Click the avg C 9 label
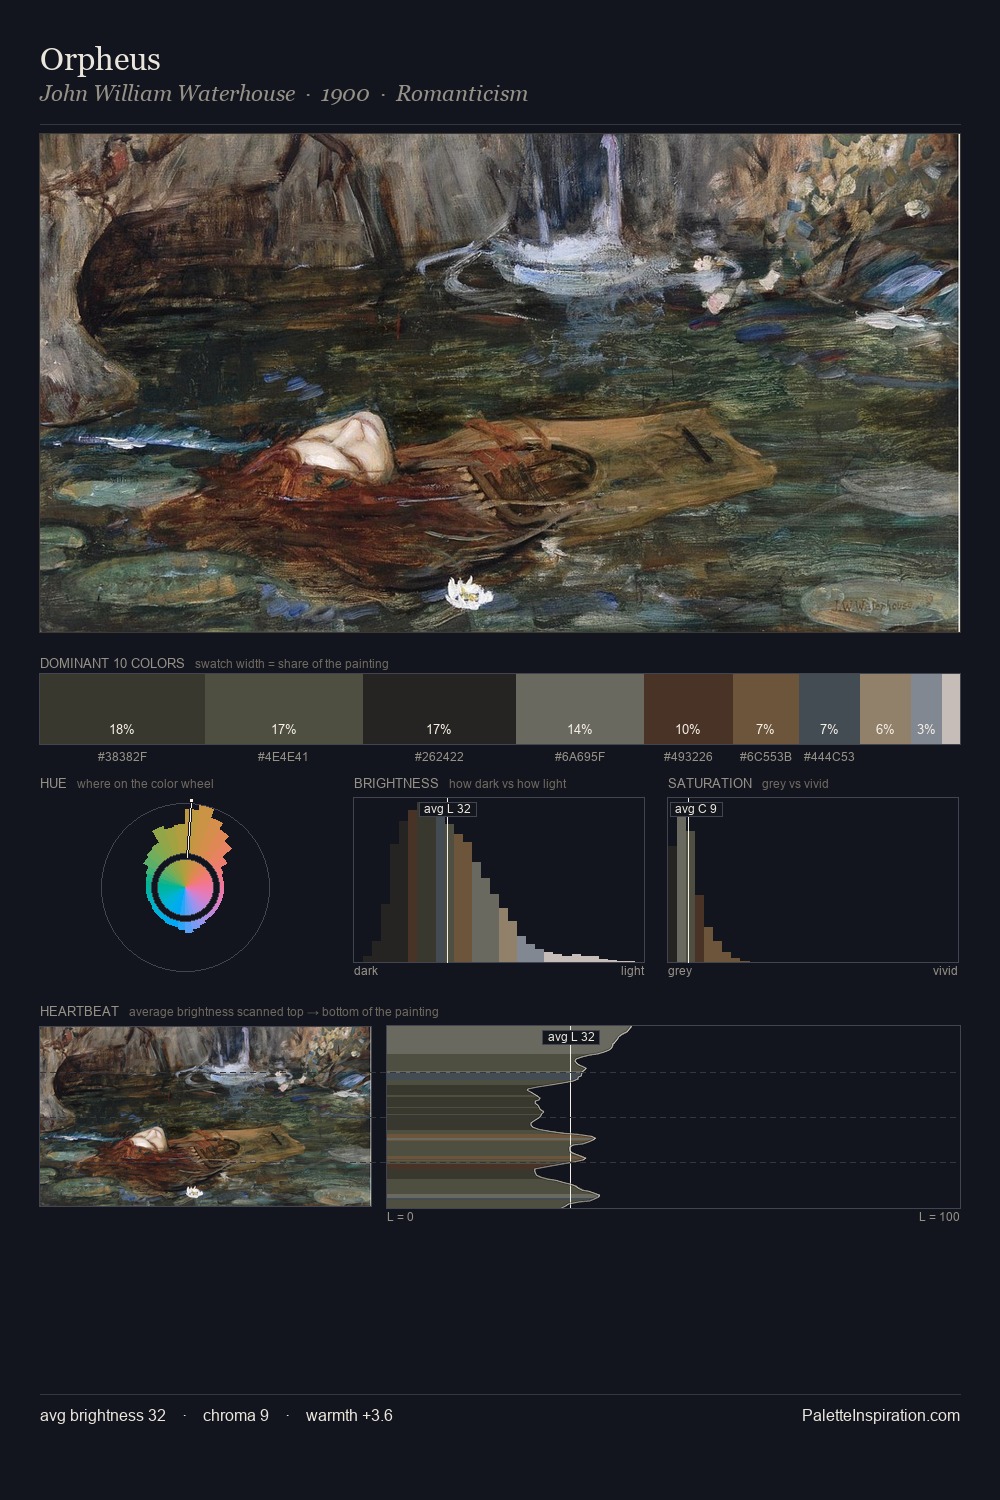This screenshot has width=1000, height=1500. click(x=696, y=809)
